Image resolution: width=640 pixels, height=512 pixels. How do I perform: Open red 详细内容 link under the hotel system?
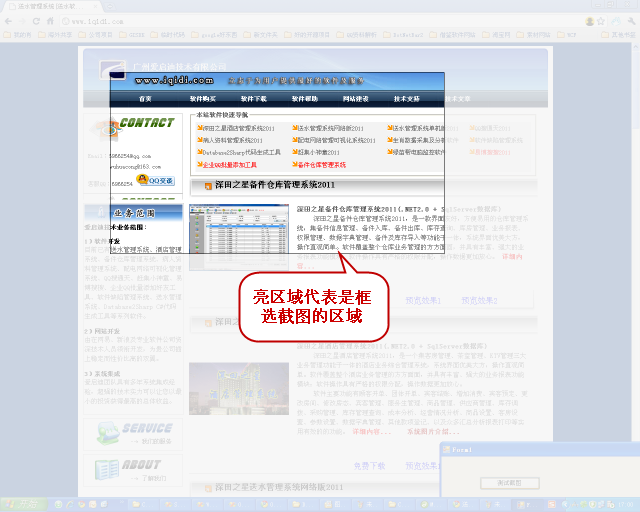coord(371,432)
